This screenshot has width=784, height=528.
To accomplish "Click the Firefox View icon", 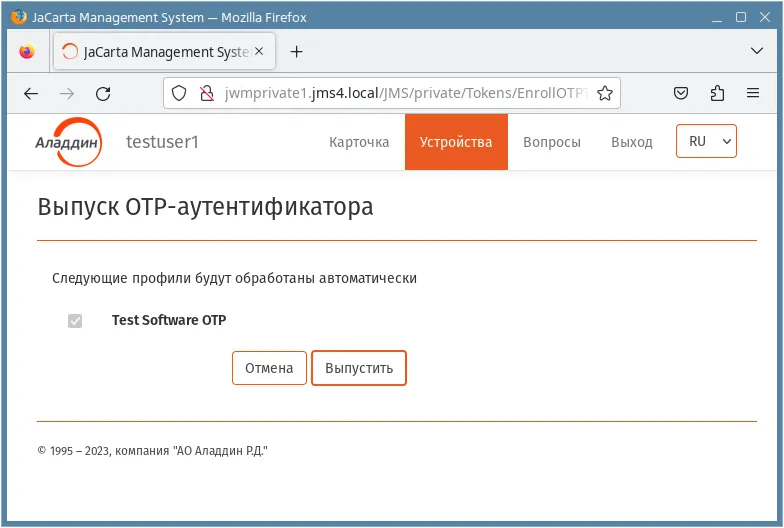I will pyautogui.click(x=27, y=52).
